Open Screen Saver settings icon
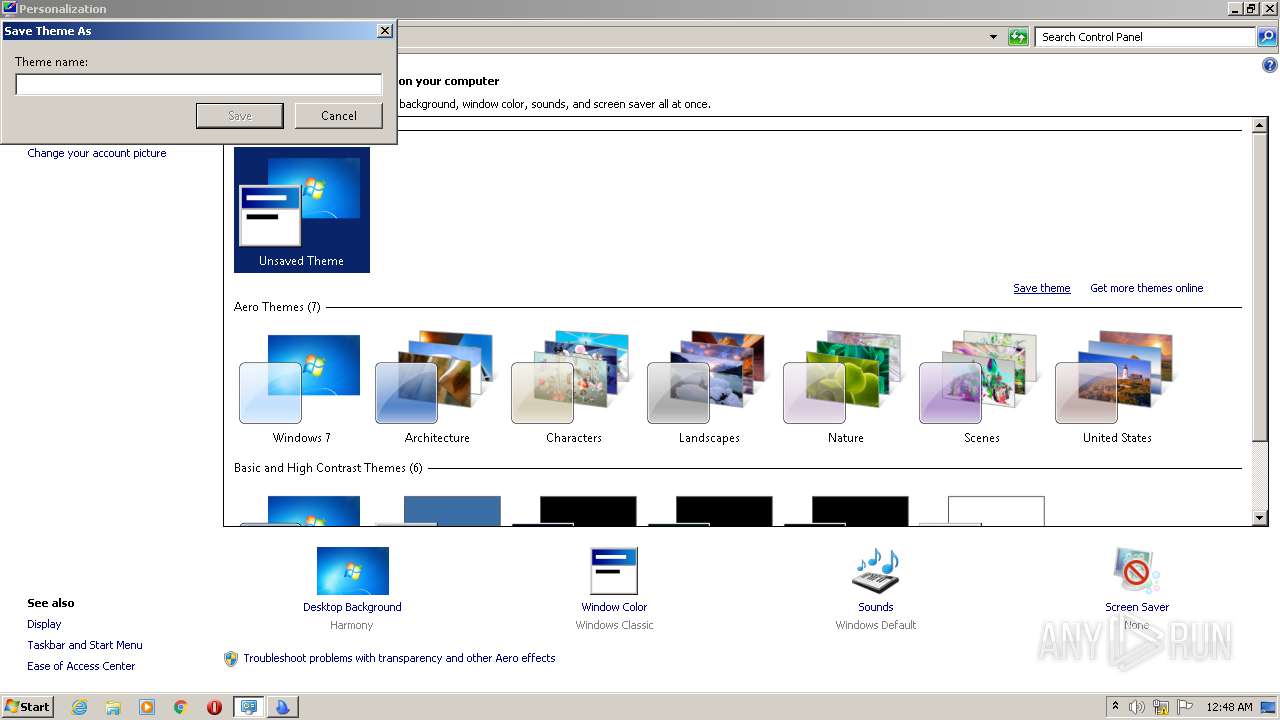Image resolution: width=1280 pixels, height=720 pixels. click(x=1136, y=571)
